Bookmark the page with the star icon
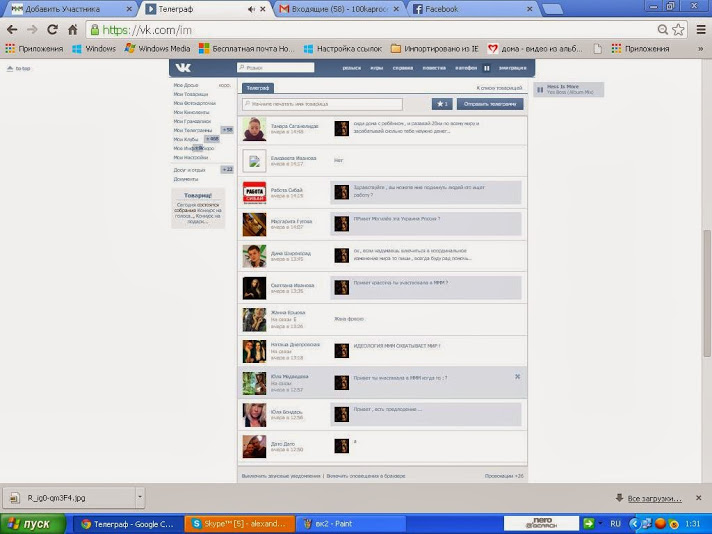 [x=678, y=30]
